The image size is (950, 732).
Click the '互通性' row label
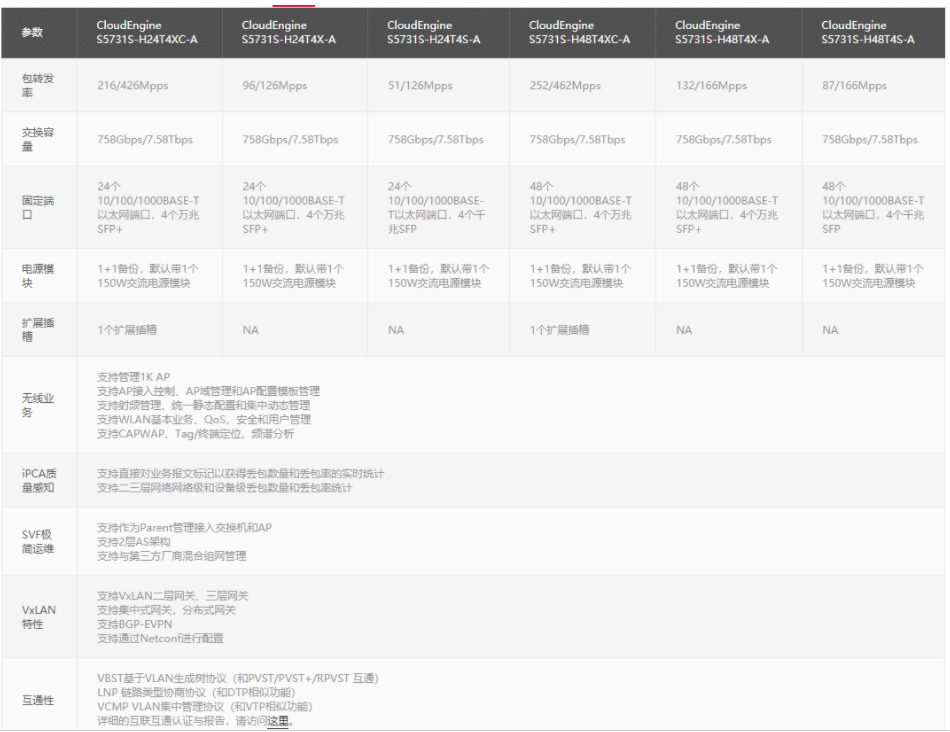38,700
